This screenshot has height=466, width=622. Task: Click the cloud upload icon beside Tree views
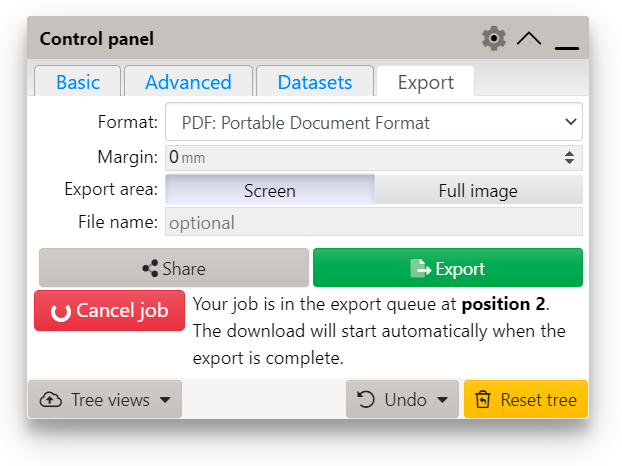click(51, 400)
